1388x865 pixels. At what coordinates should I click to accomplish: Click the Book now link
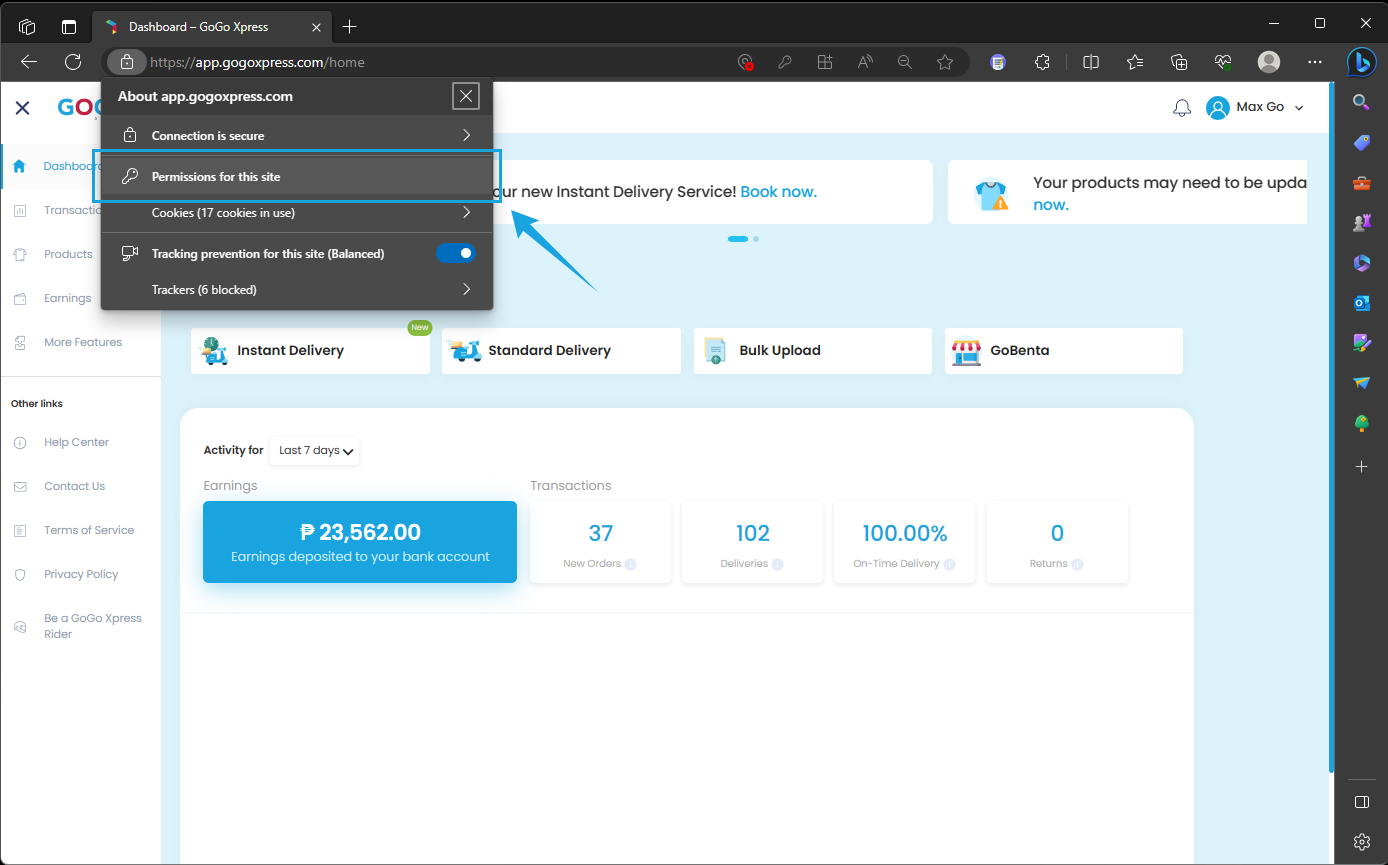tap(778, 192)
